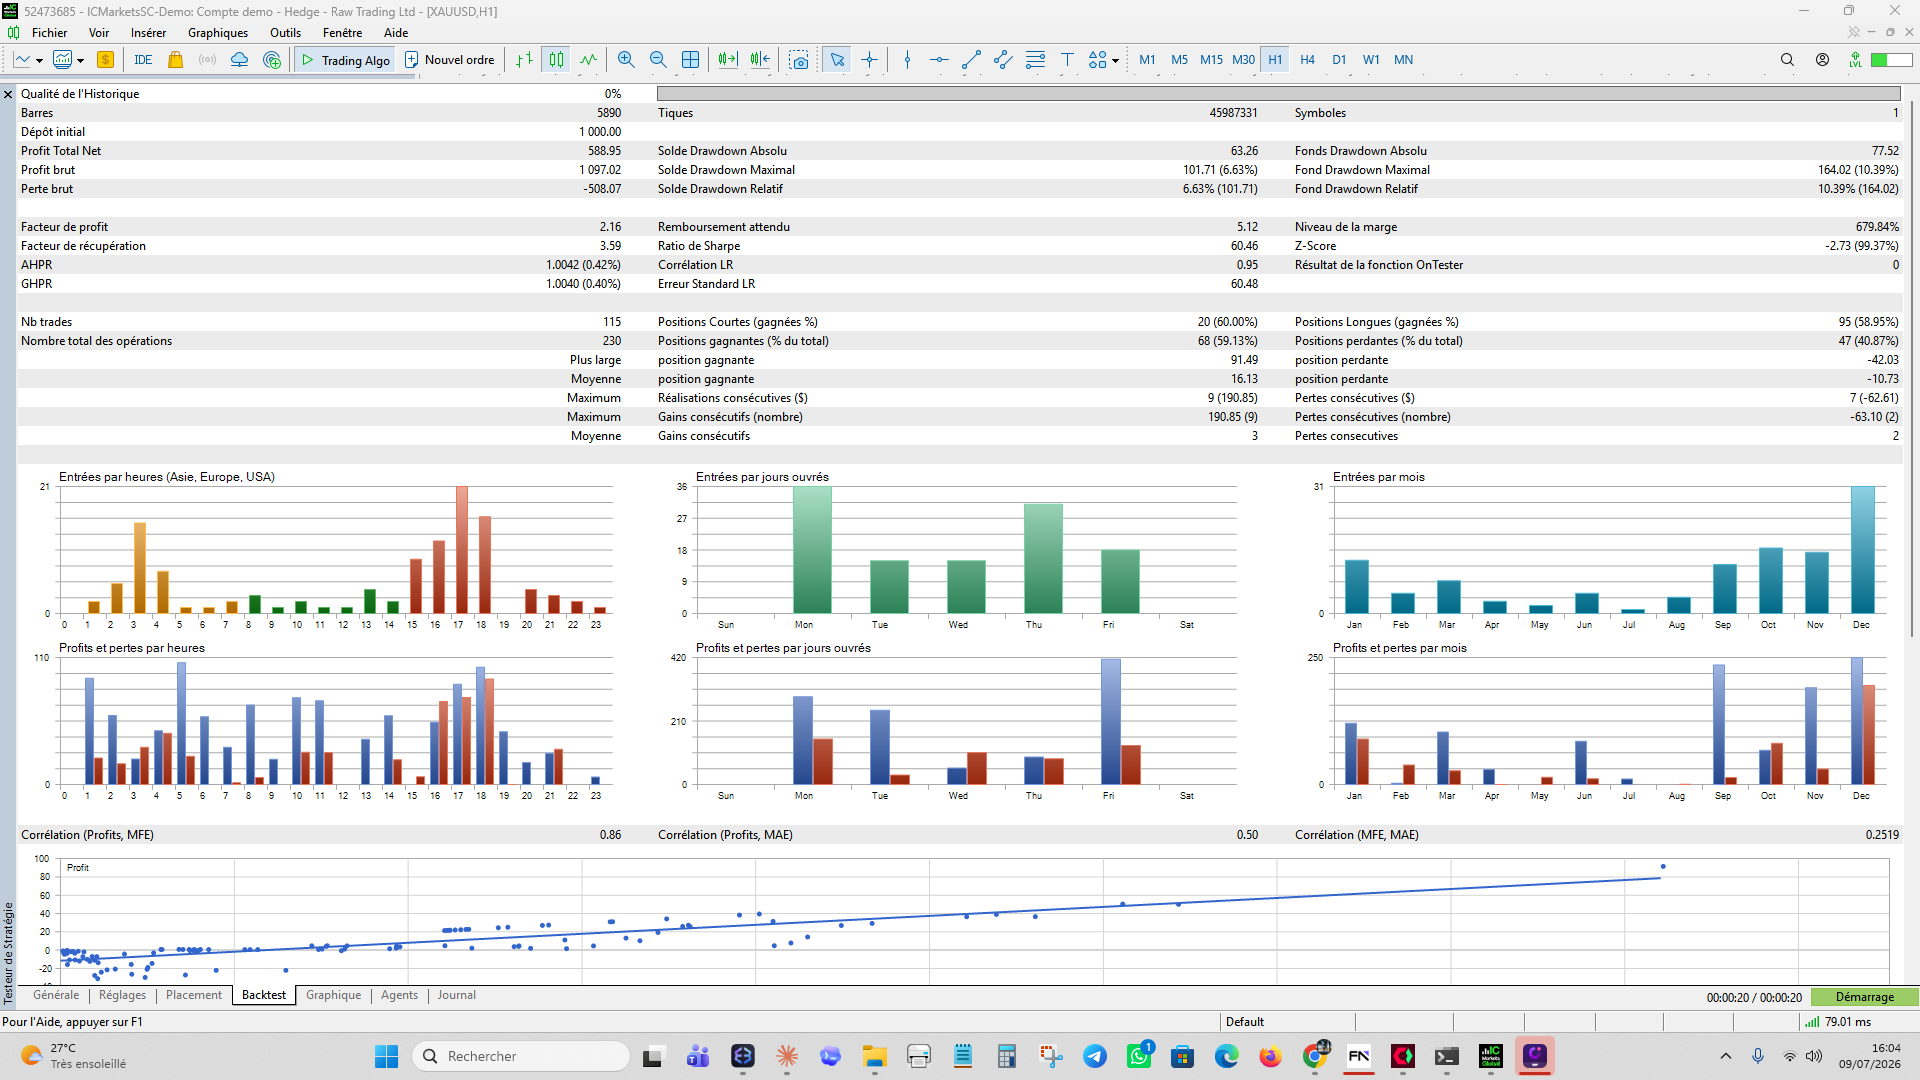
Task: Take a chart screenshot with camera icon
Action: pos(799,60)
